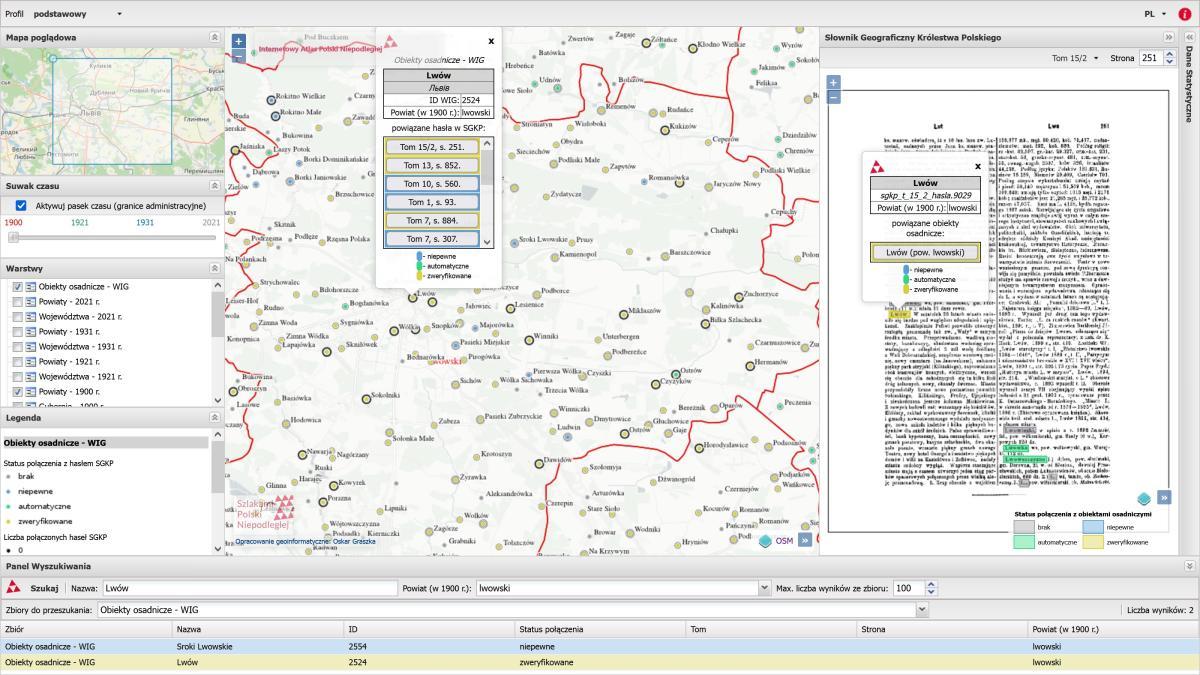This screenshot has height=675, width=1200.
Task: Click the Województwa - 2021 r. layer icon
Action: pos(31,317)
